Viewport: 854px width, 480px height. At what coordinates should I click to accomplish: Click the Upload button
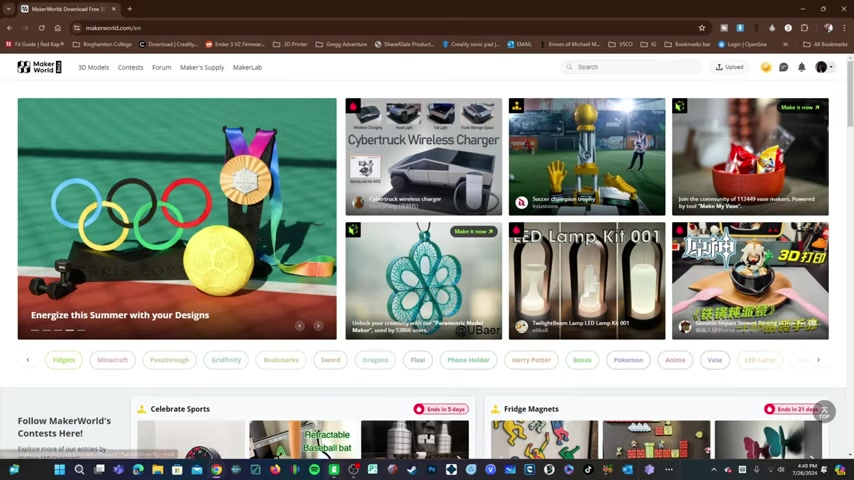[x=729, y=67]
